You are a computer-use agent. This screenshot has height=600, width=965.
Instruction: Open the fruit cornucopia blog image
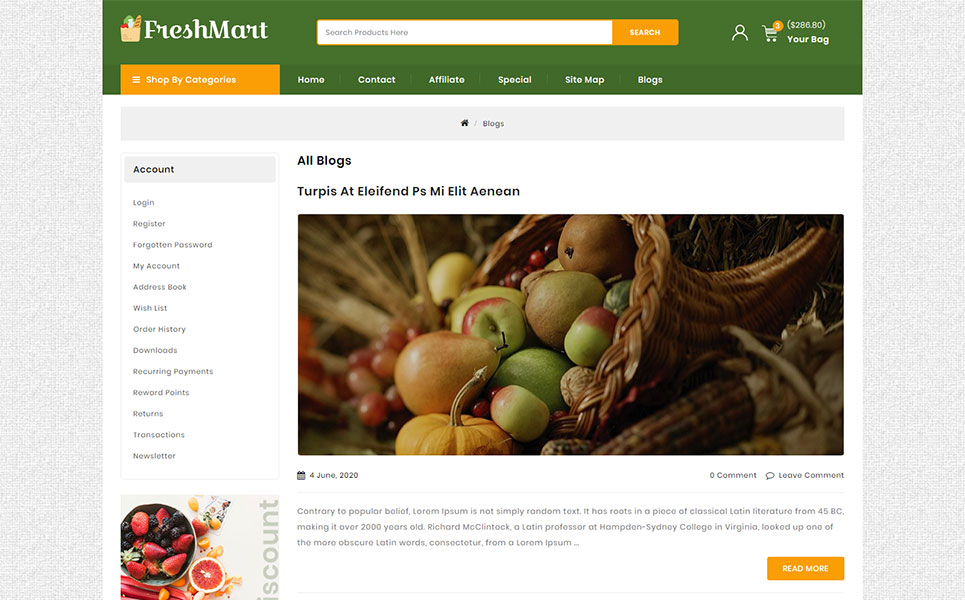point(571,335)
